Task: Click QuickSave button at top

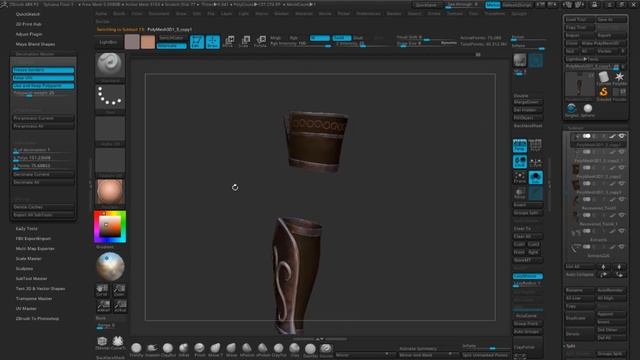Action: (426, 5)
